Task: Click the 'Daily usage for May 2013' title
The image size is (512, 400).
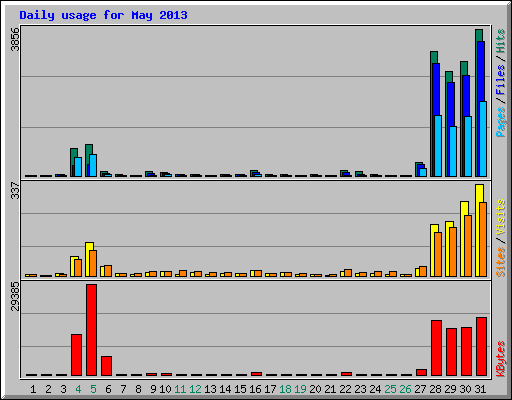Action: pos(103,15)
